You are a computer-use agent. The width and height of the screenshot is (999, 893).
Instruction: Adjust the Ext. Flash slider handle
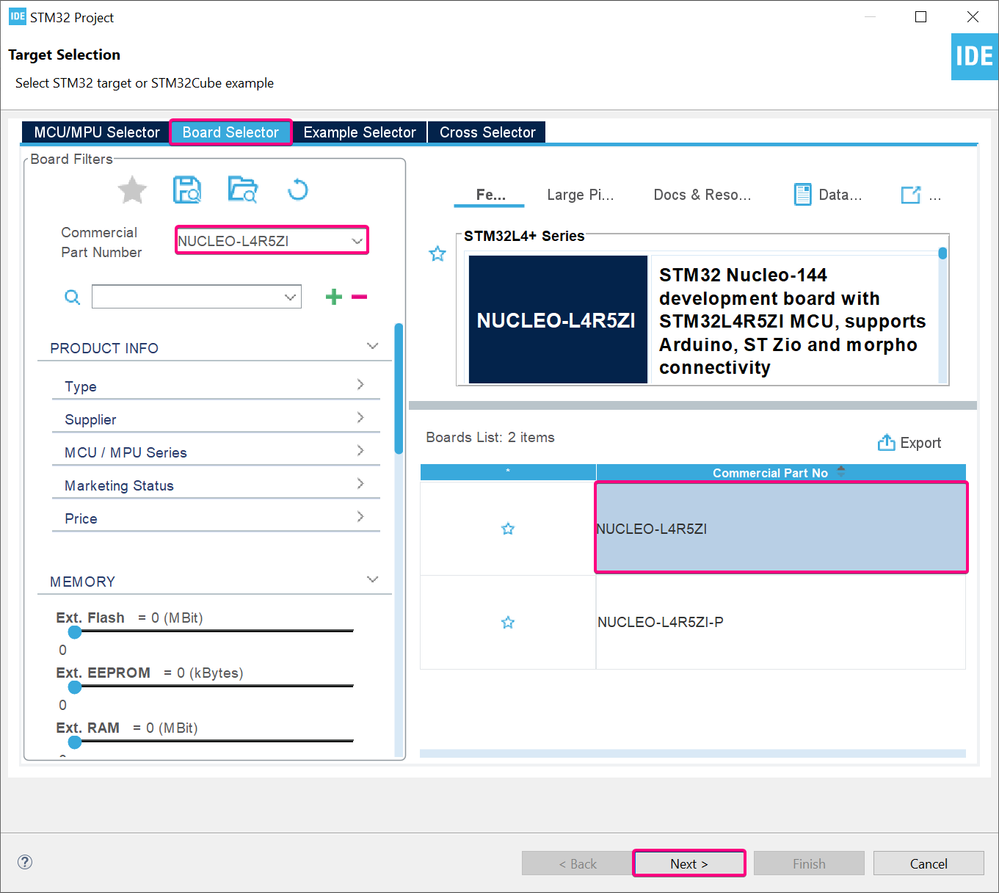click(x=75, y=632)
